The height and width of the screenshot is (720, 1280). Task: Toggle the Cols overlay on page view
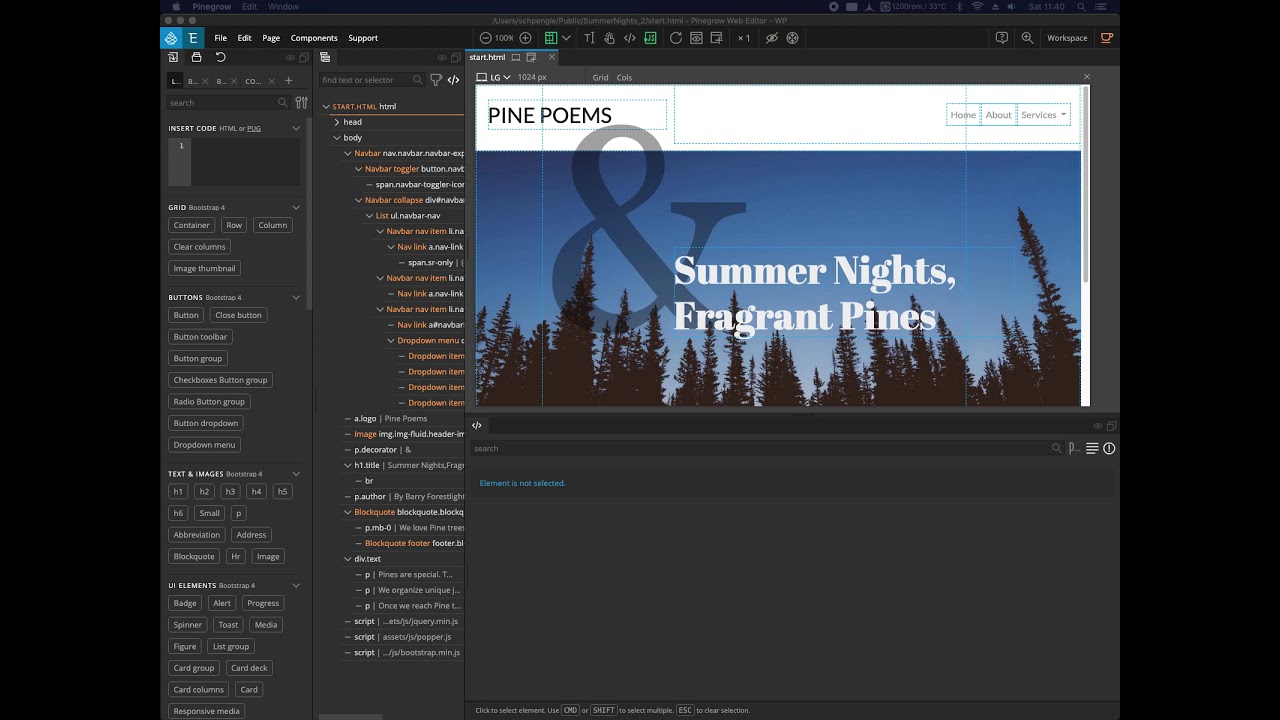[x=624, y=77]
